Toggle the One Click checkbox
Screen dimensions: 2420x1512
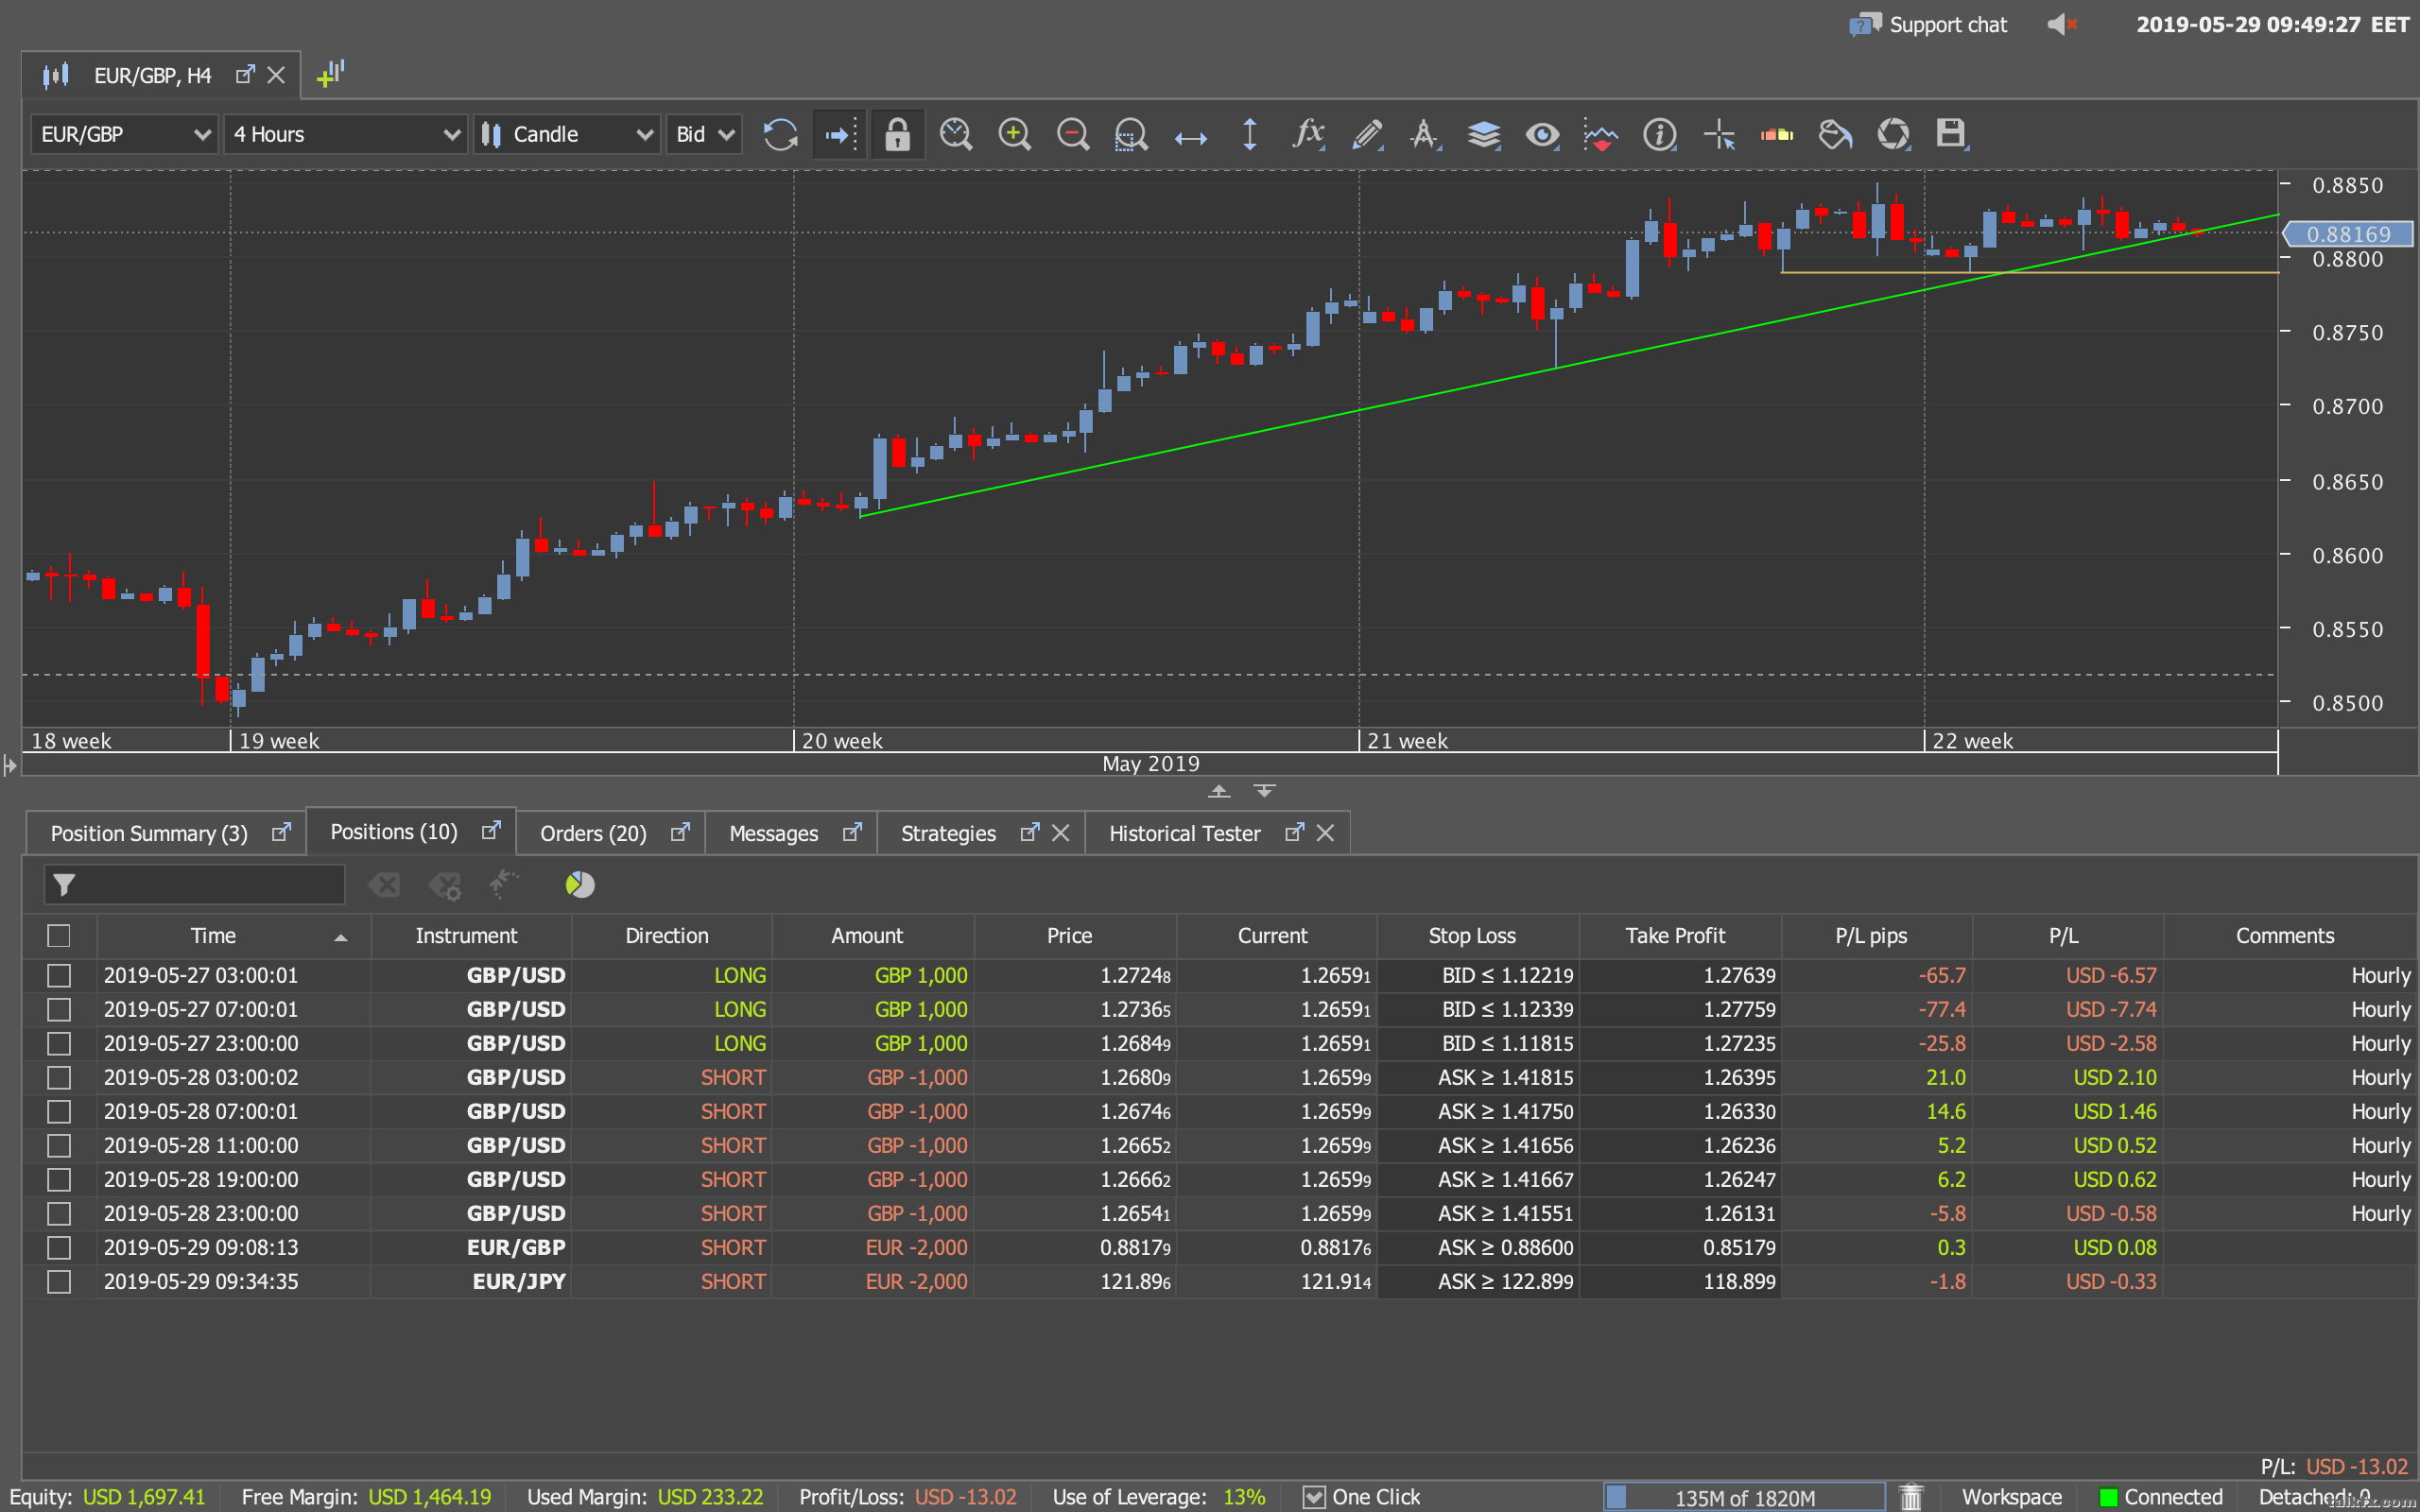tap(1314, 1497)
